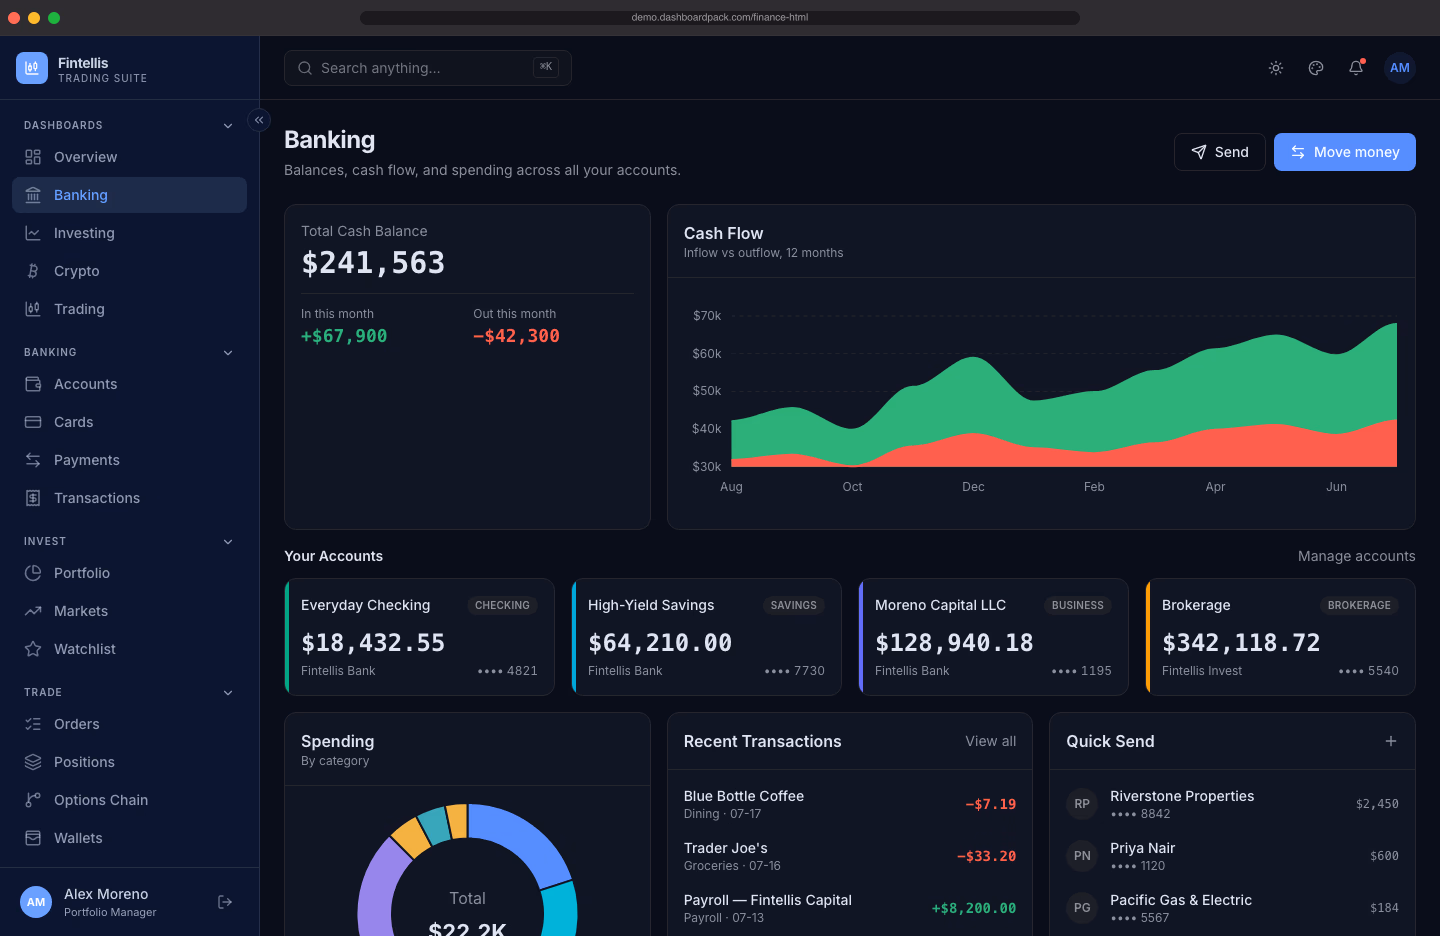The height and width of the screenshot is (936, 1440).
Task: Click the Wallets icon in sidebar
Action: (33, 838)
